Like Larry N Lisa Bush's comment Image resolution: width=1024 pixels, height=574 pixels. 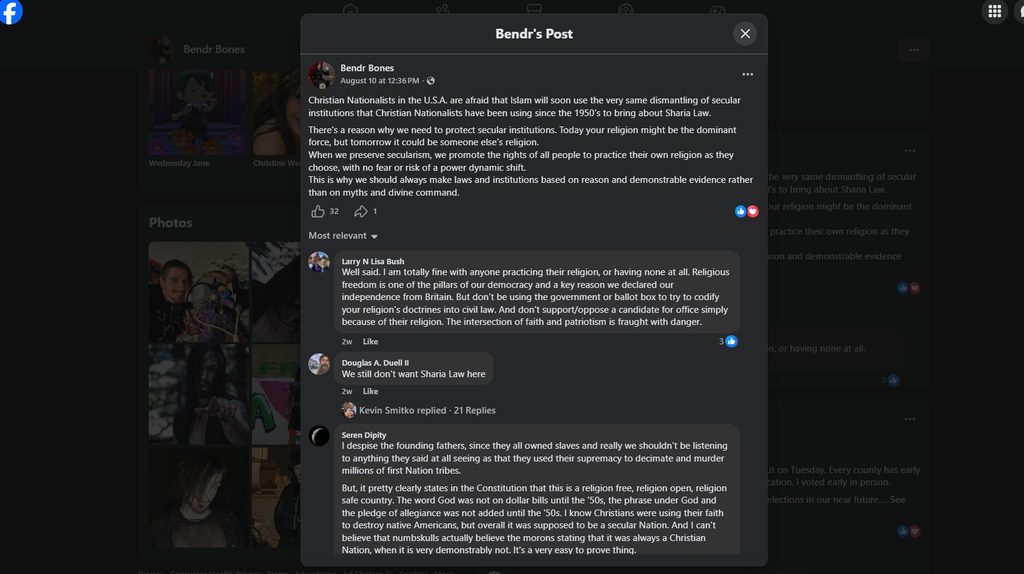pyautogui.click(x=370, y=342)
